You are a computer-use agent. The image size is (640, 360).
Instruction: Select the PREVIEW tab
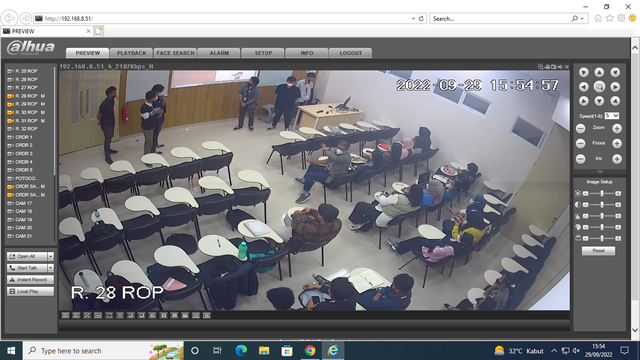coord(88,53)
